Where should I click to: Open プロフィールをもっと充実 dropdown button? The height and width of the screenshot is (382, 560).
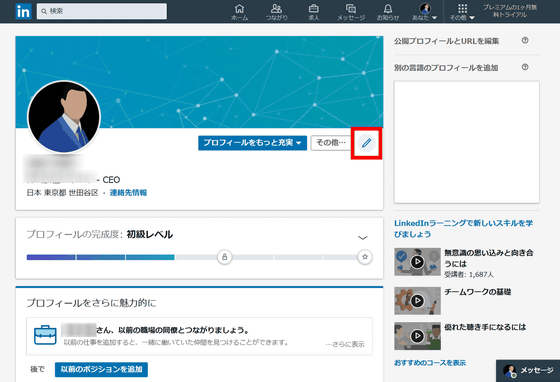(252, 143)
